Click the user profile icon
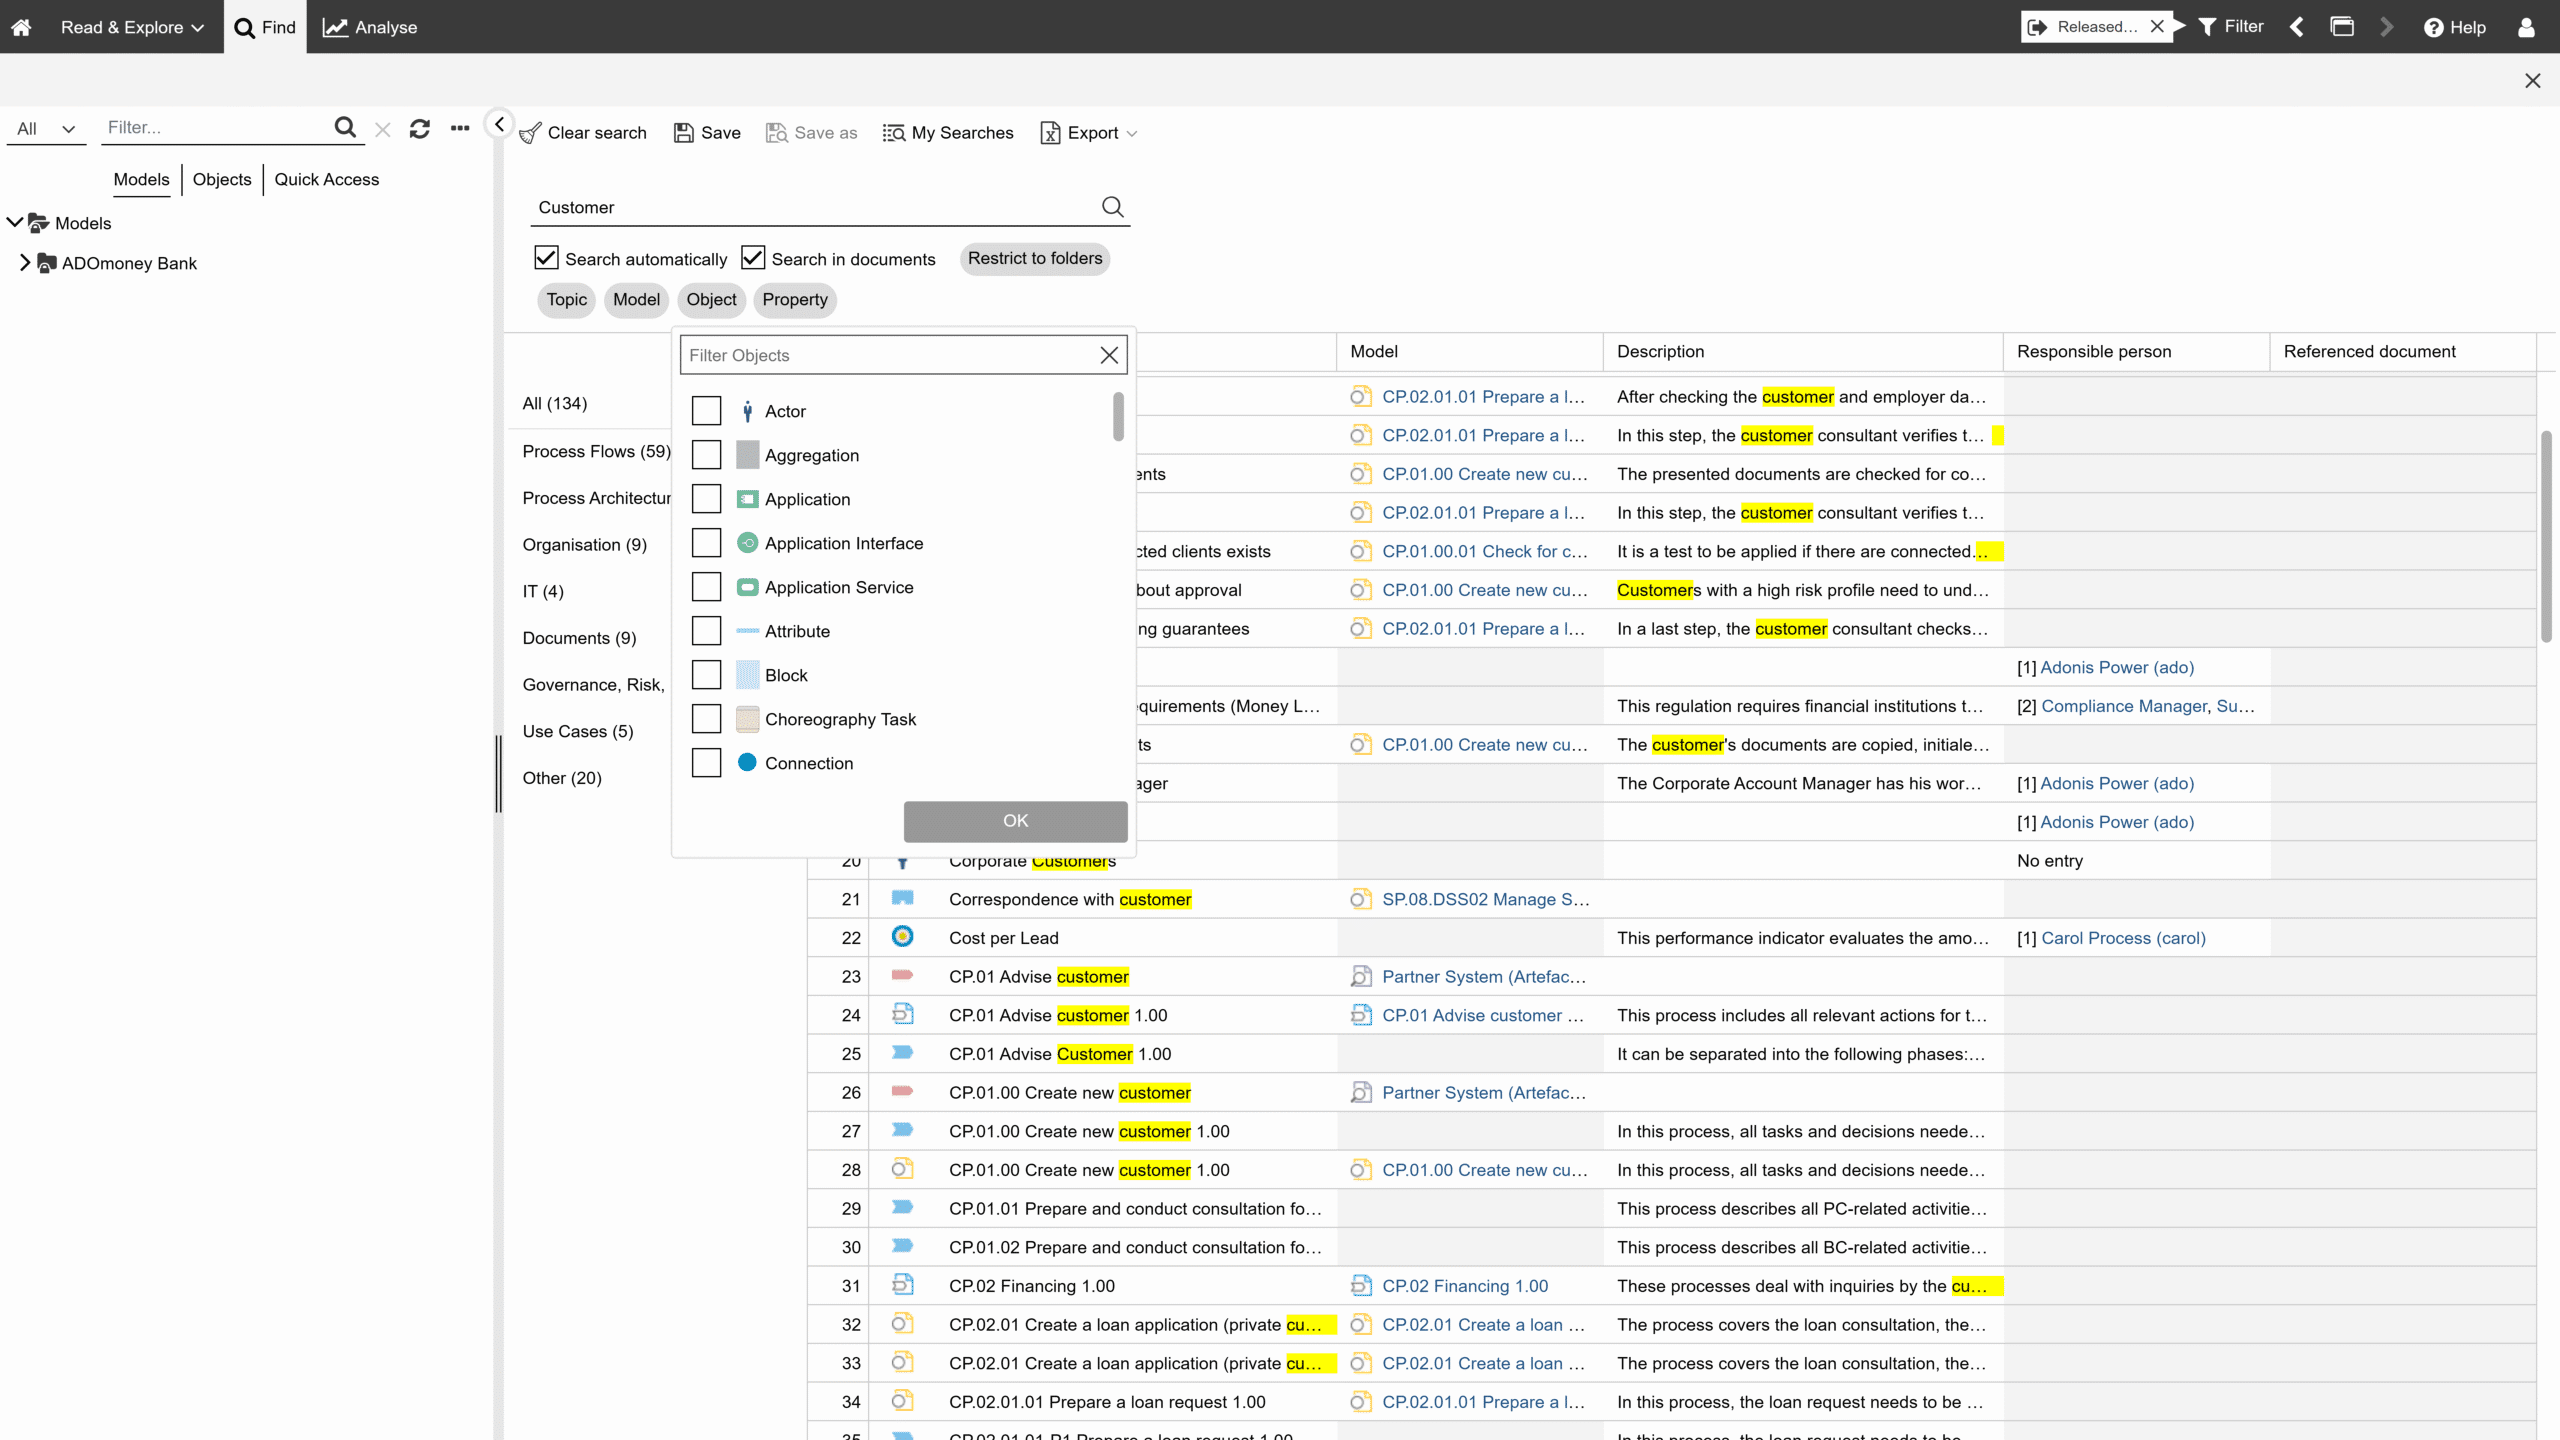The height and width of the screenshot is (1440, 2560). (2526, 27)
